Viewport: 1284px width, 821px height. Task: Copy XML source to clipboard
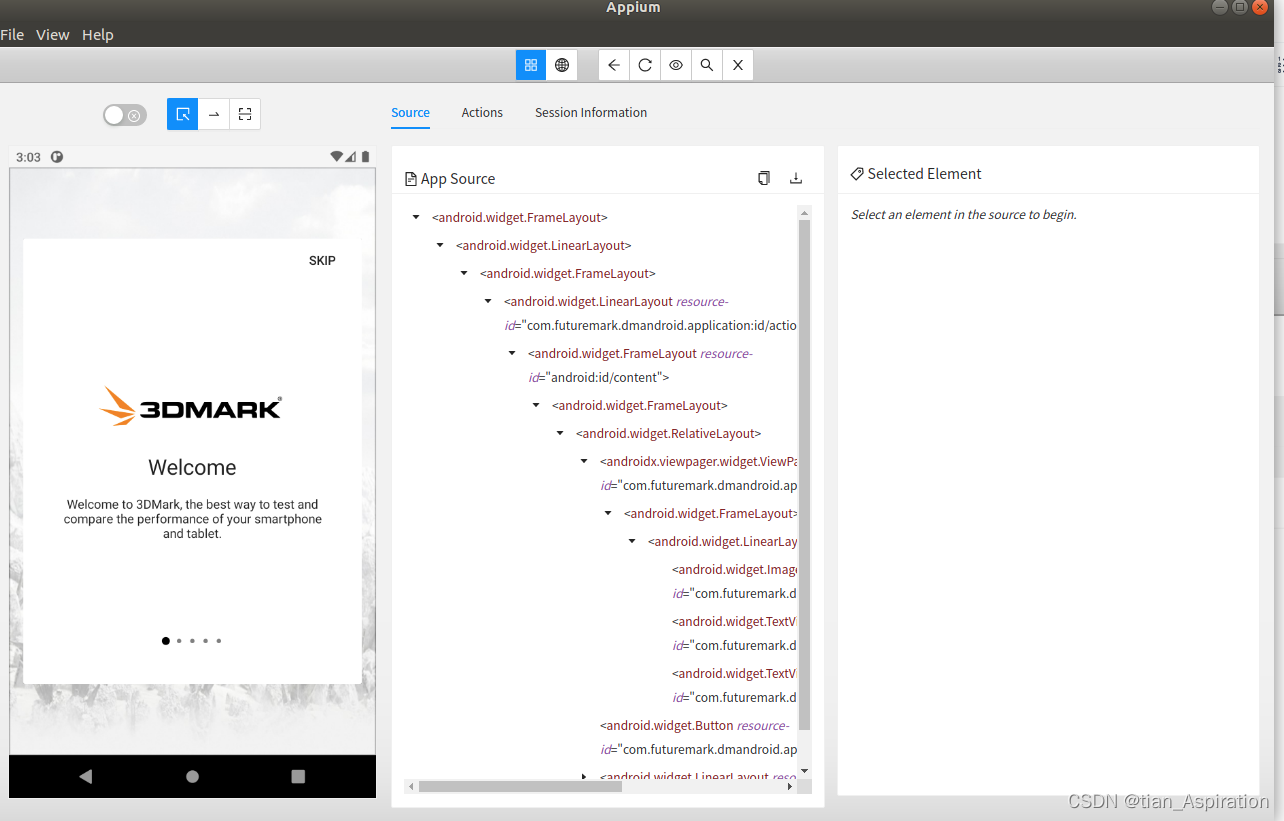point(764,178)
